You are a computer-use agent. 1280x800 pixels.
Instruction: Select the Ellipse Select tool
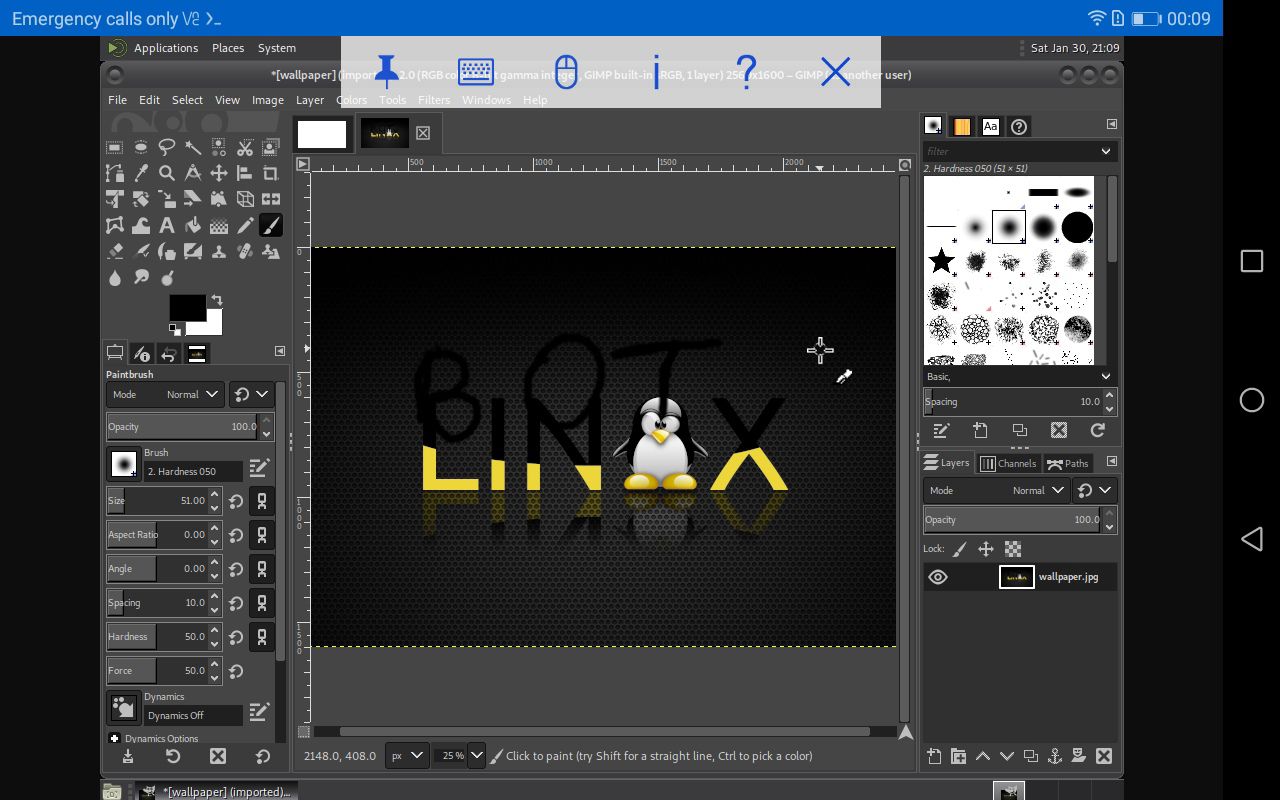click(x=141, y=147)
